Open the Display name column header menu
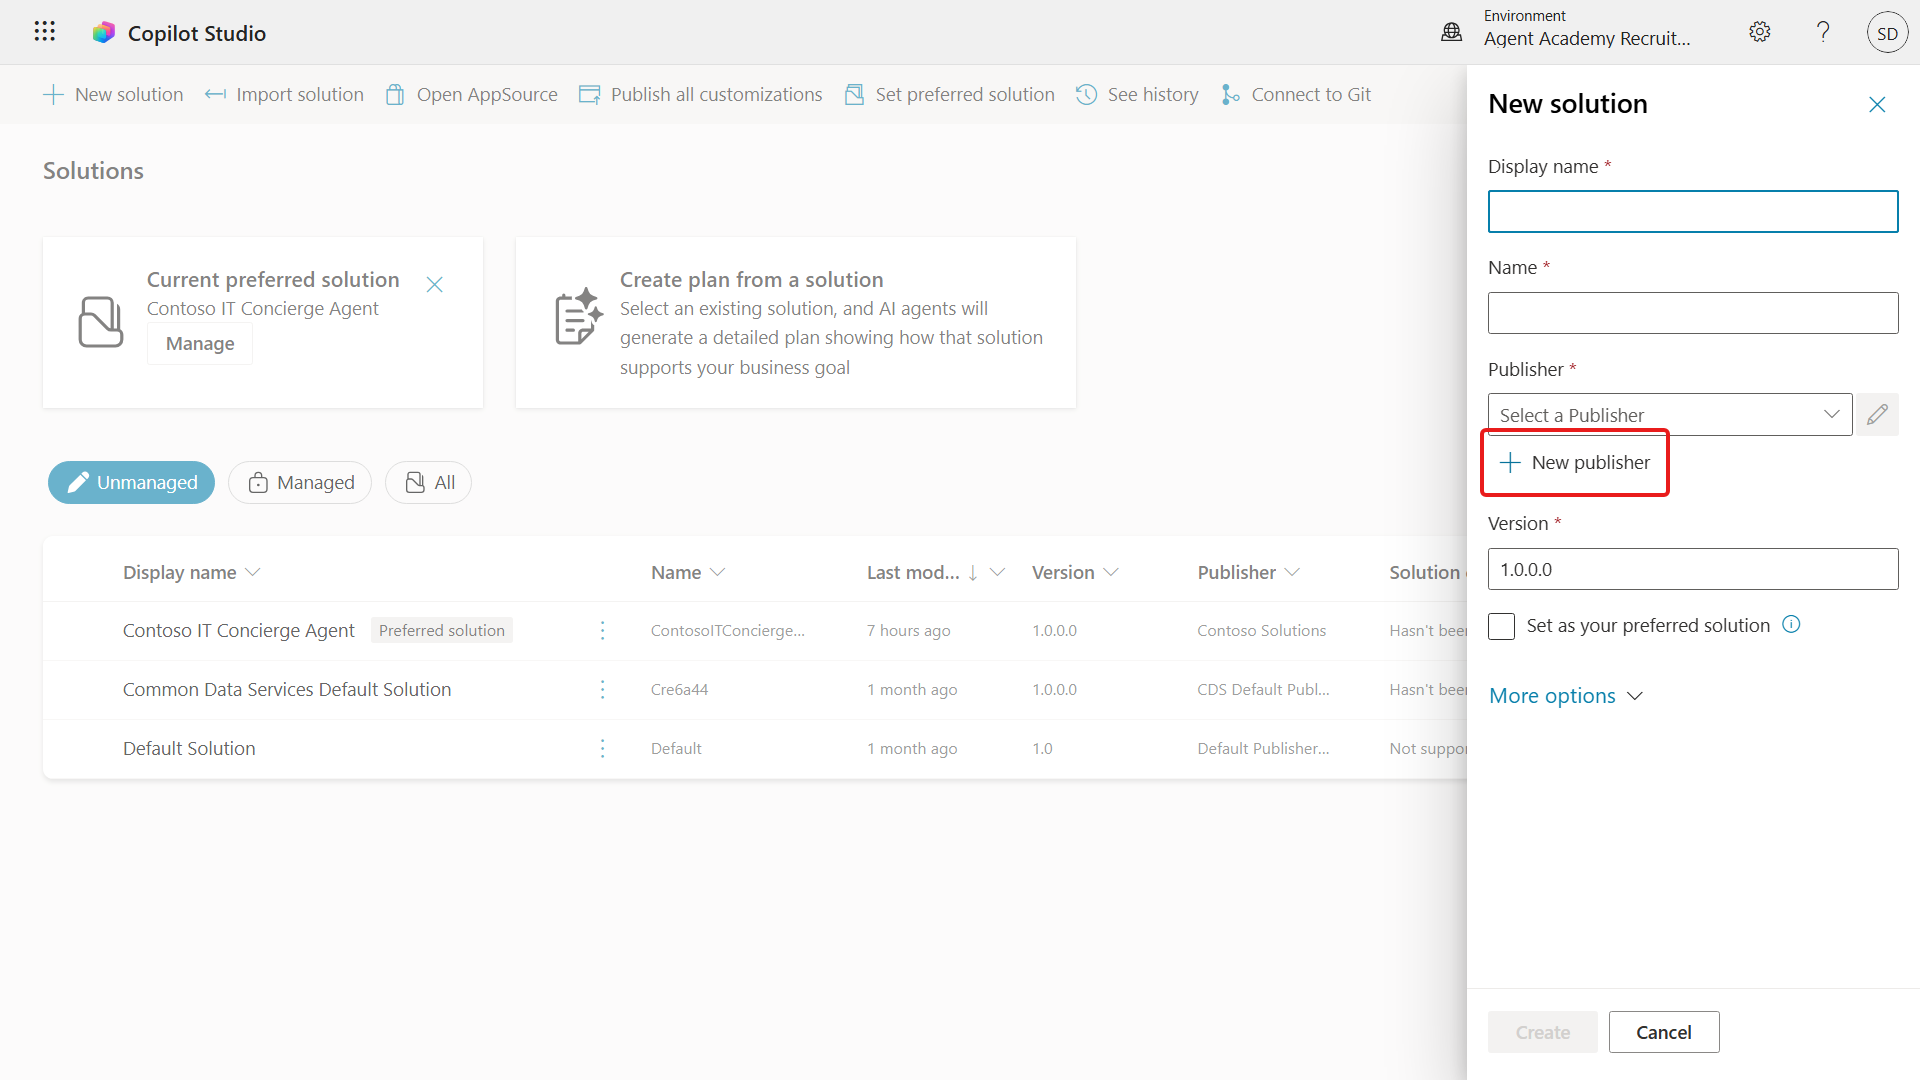 click(191, 572)
